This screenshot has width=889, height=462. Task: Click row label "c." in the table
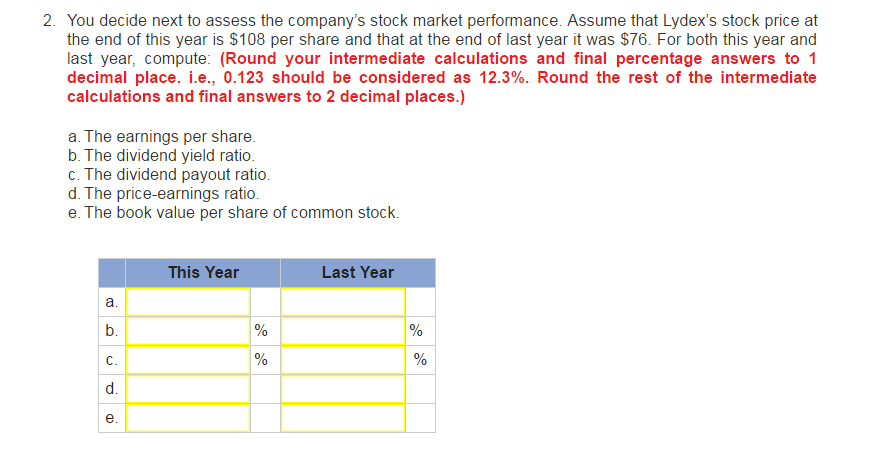point(111,359)
